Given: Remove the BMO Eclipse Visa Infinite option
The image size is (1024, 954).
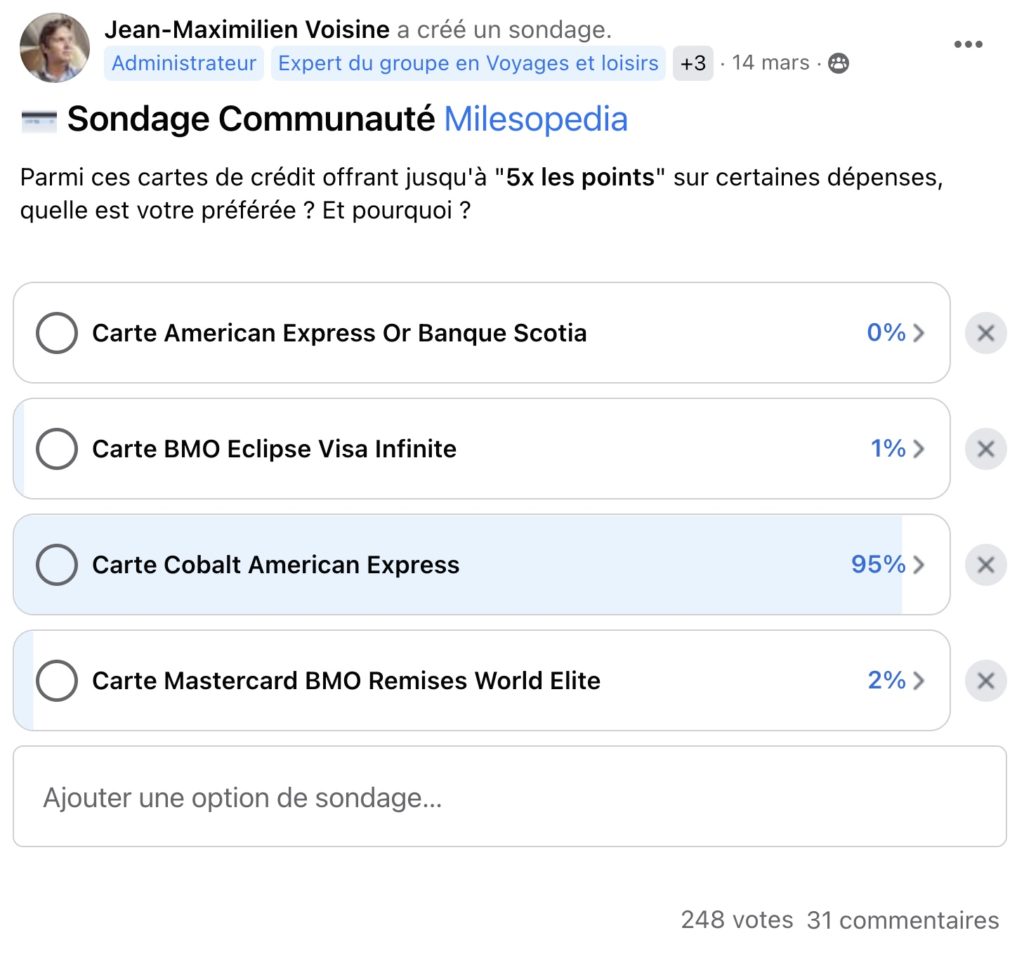Looking at the screenshot, I should [985, 449].
